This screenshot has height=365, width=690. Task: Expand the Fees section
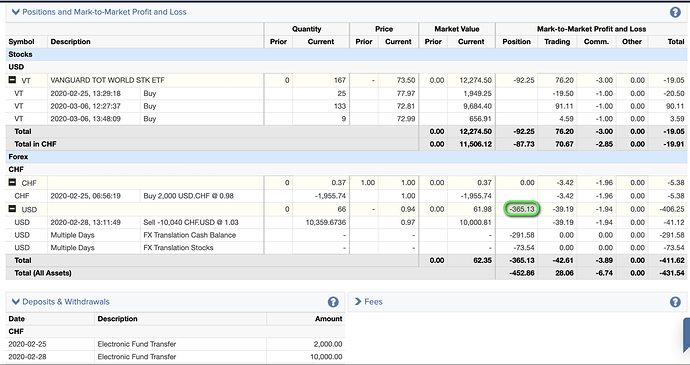tap(358, 302)
